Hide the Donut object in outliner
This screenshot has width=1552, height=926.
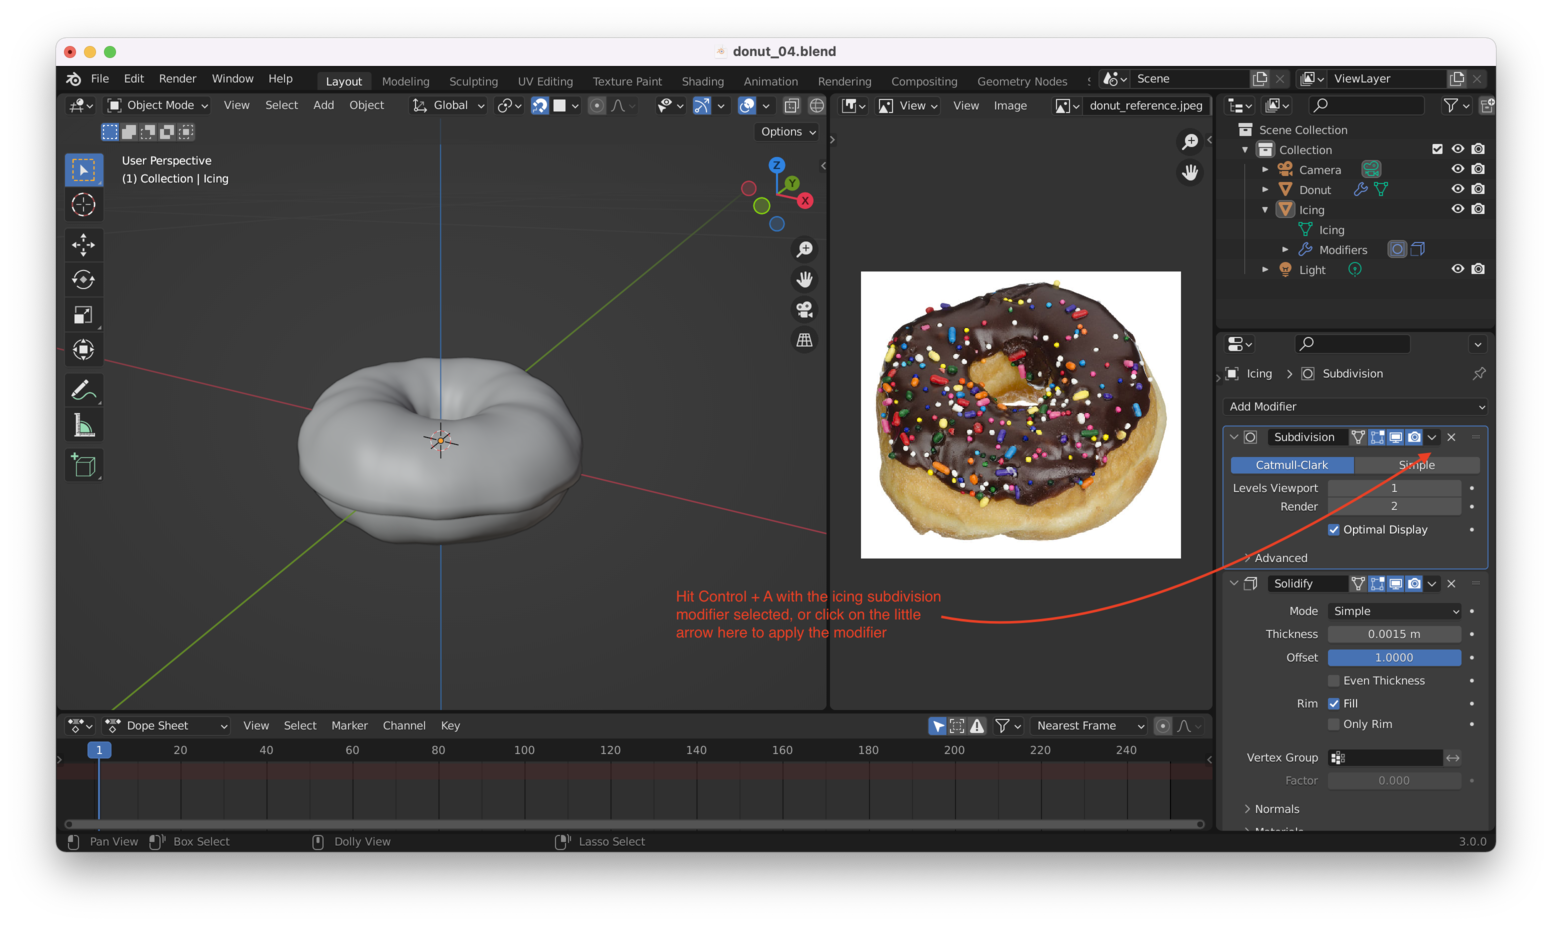click(1457, 189)
